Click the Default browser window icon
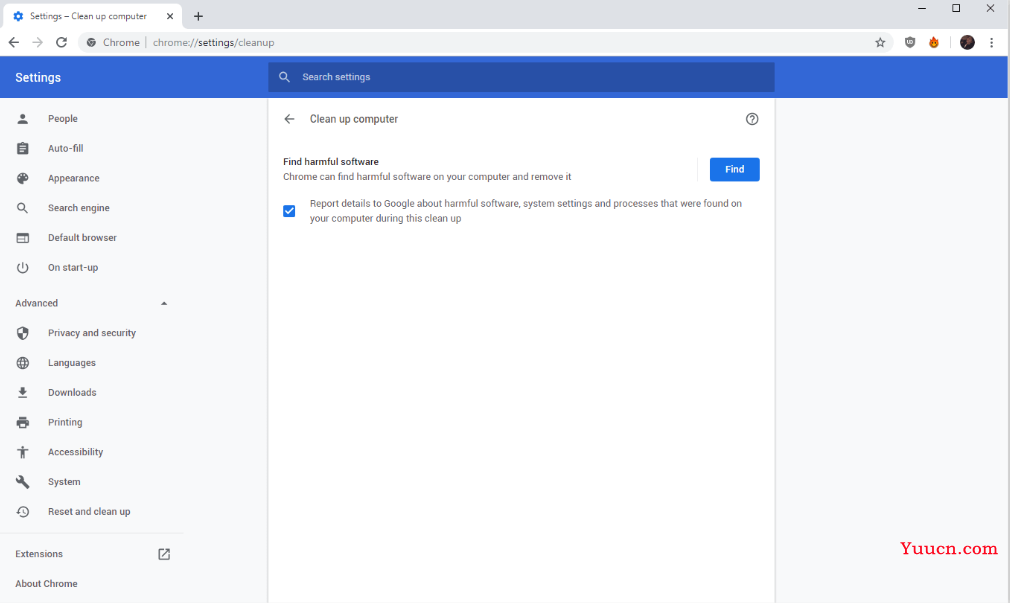 (23, 238)
